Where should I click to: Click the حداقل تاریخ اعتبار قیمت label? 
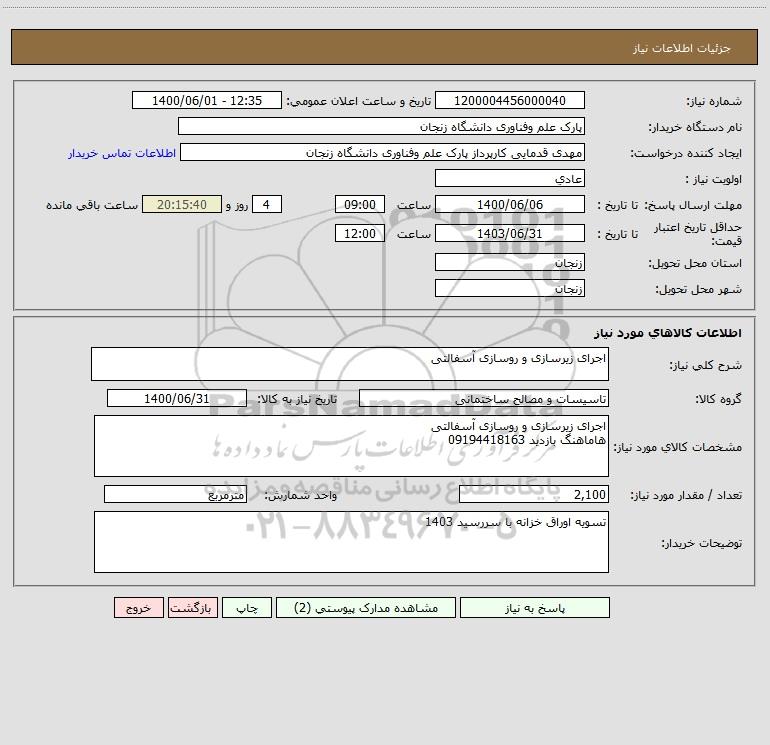[x=697, y=234]
